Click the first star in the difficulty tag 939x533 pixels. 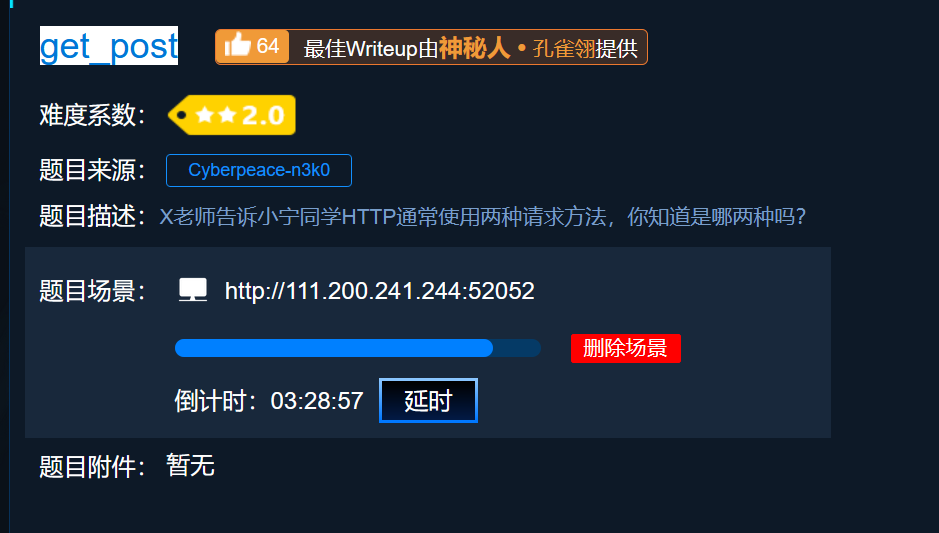tap(205, 115)
